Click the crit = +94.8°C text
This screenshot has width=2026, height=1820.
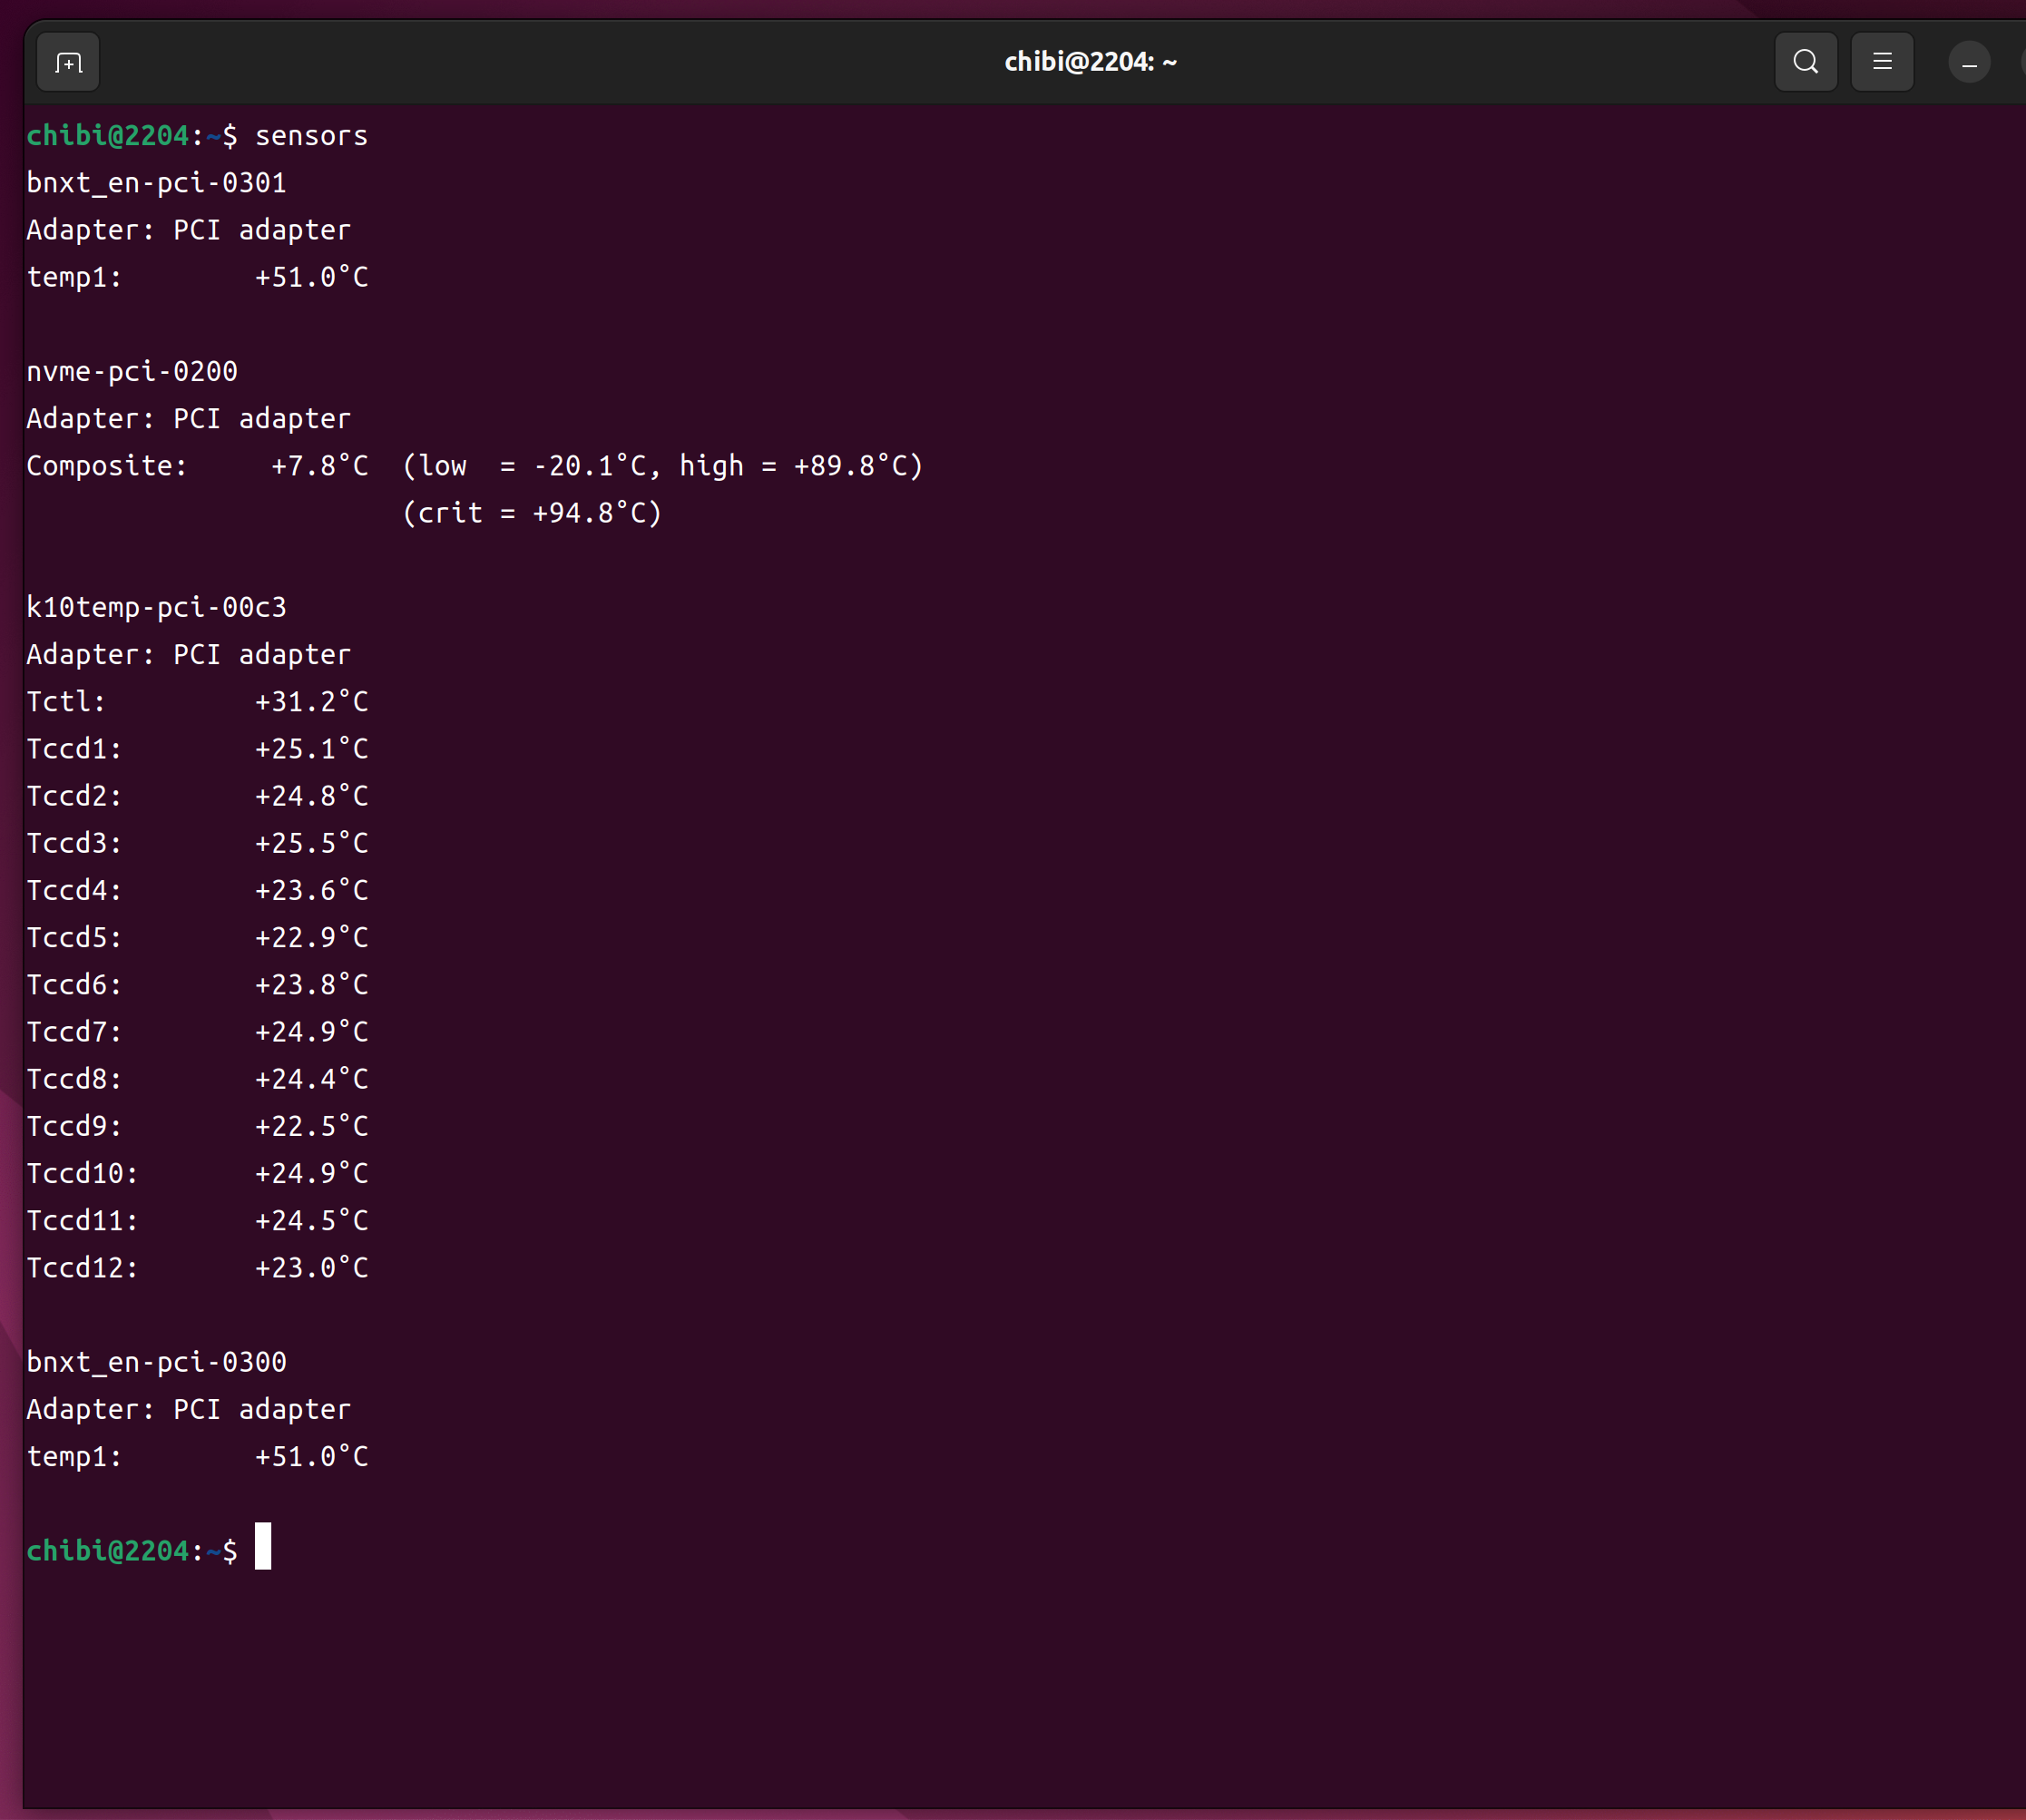[532, 513]
